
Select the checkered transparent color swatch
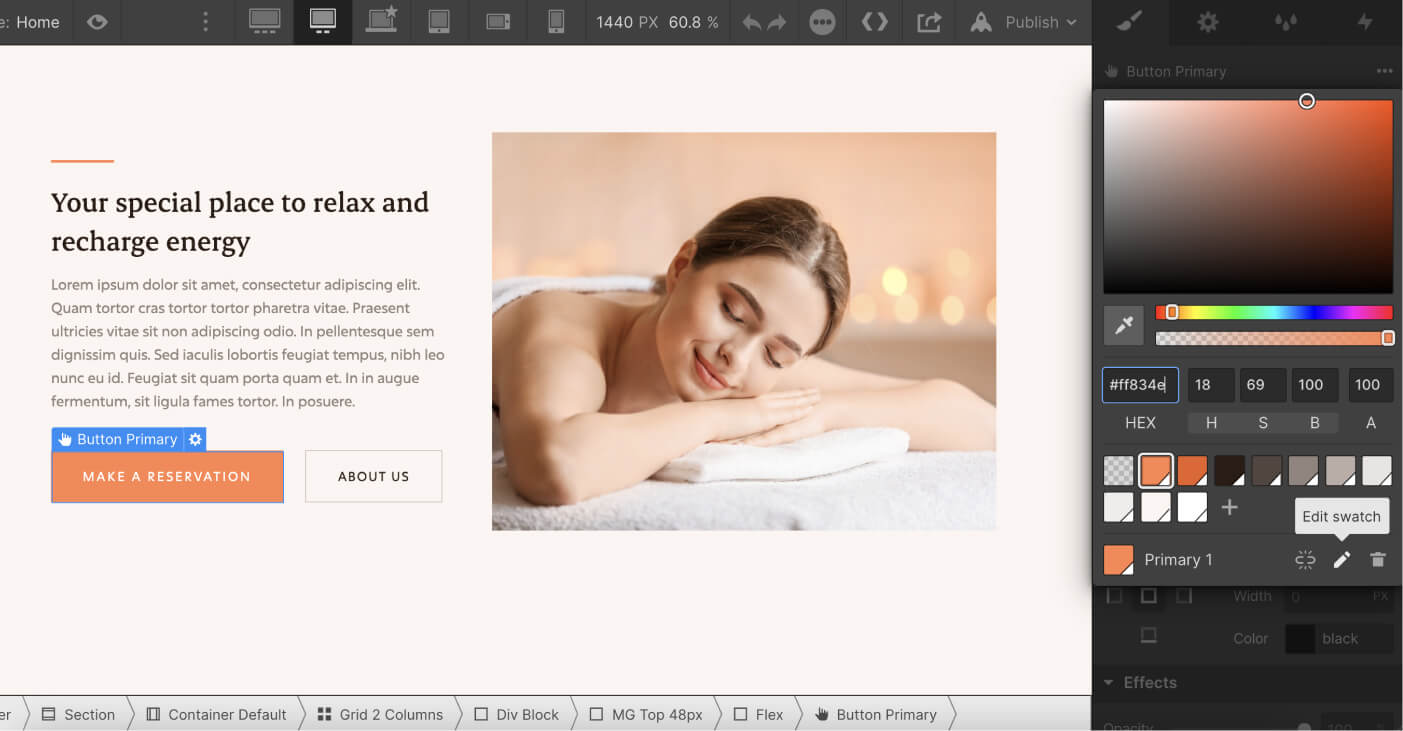point(1118,470)
